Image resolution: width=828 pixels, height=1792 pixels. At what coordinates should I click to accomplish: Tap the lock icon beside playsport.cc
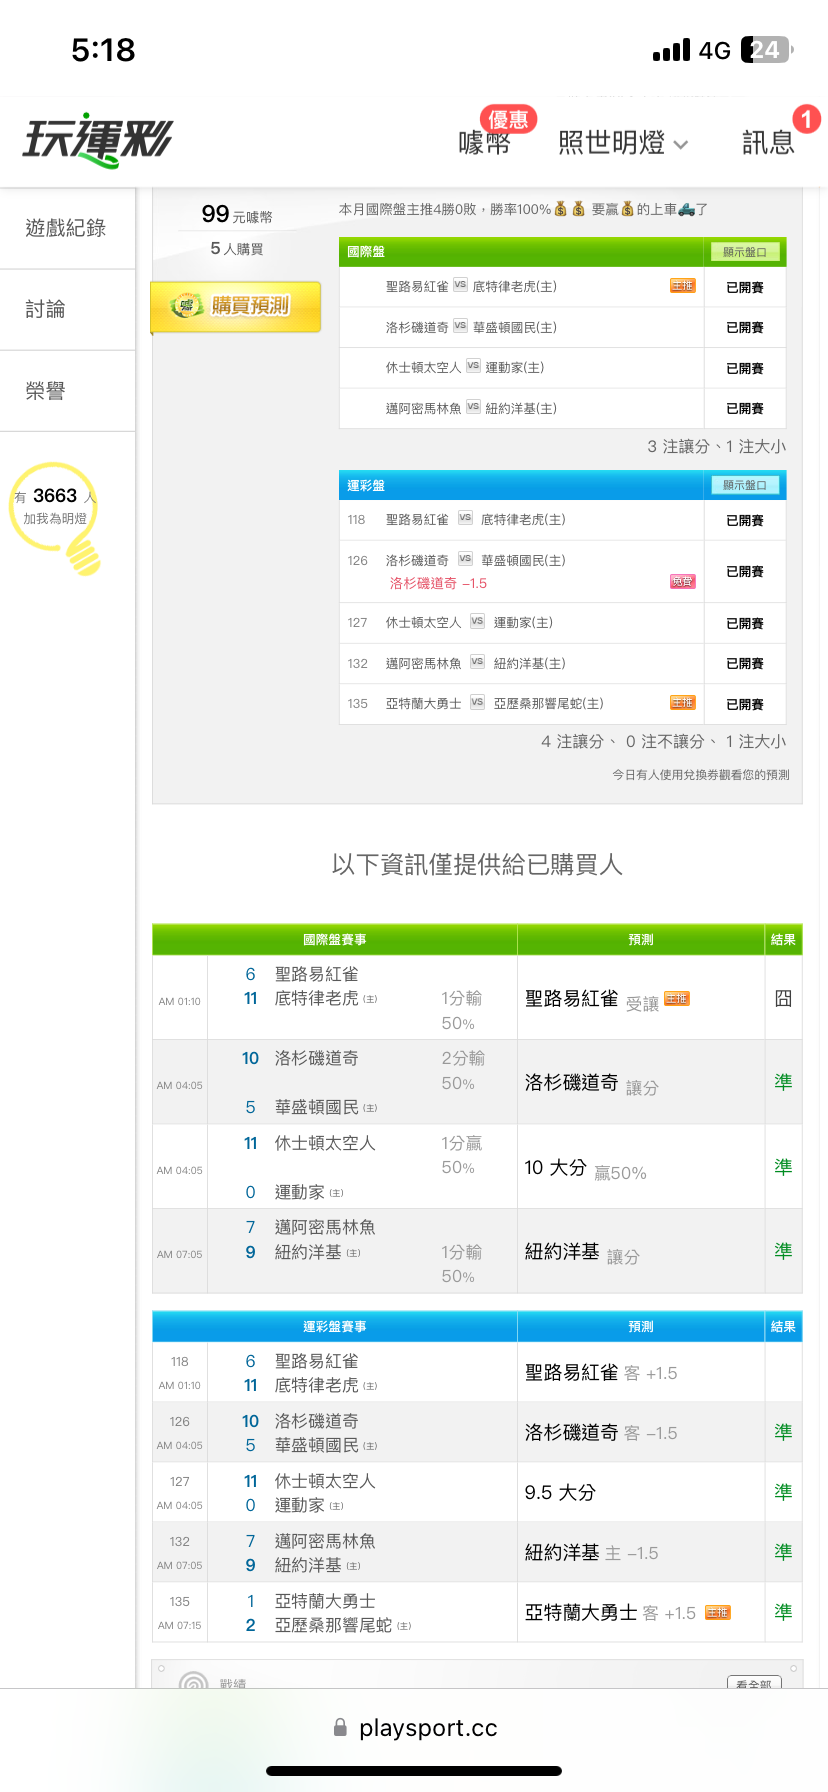point(340,1727)
